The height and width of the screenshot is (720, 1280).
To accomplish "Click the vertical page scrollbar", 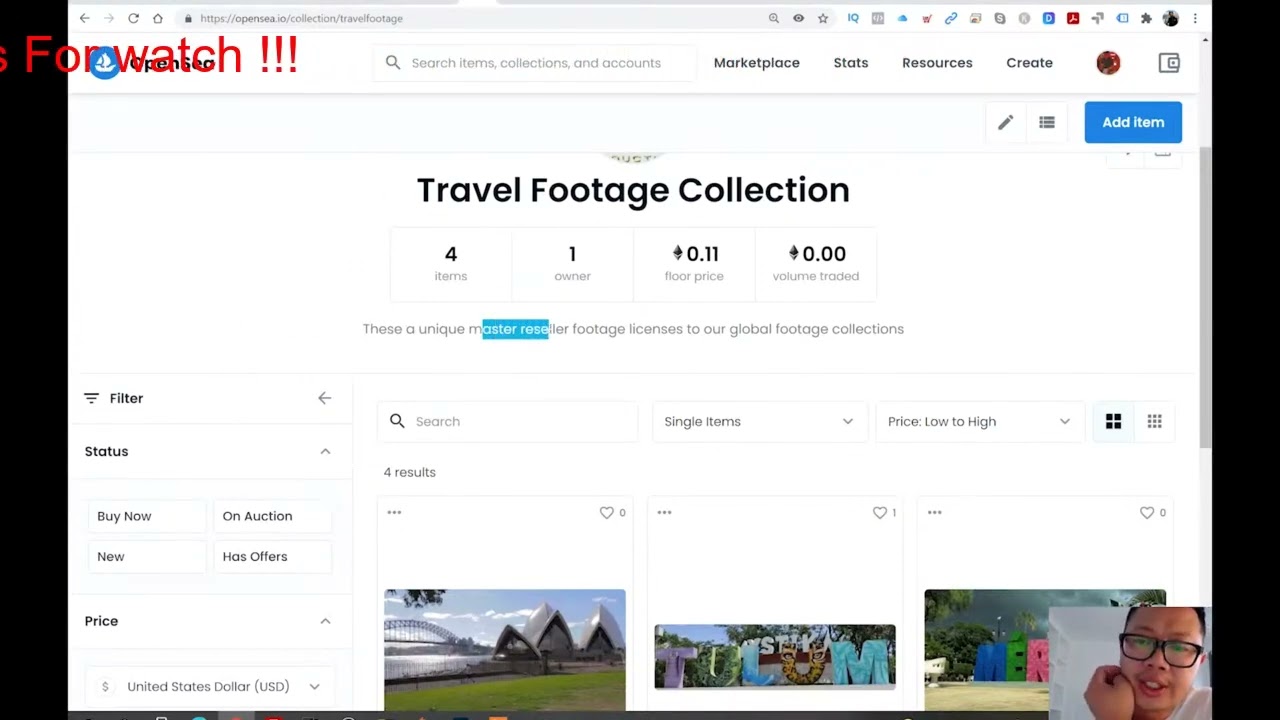I will tap(1206, 298).
